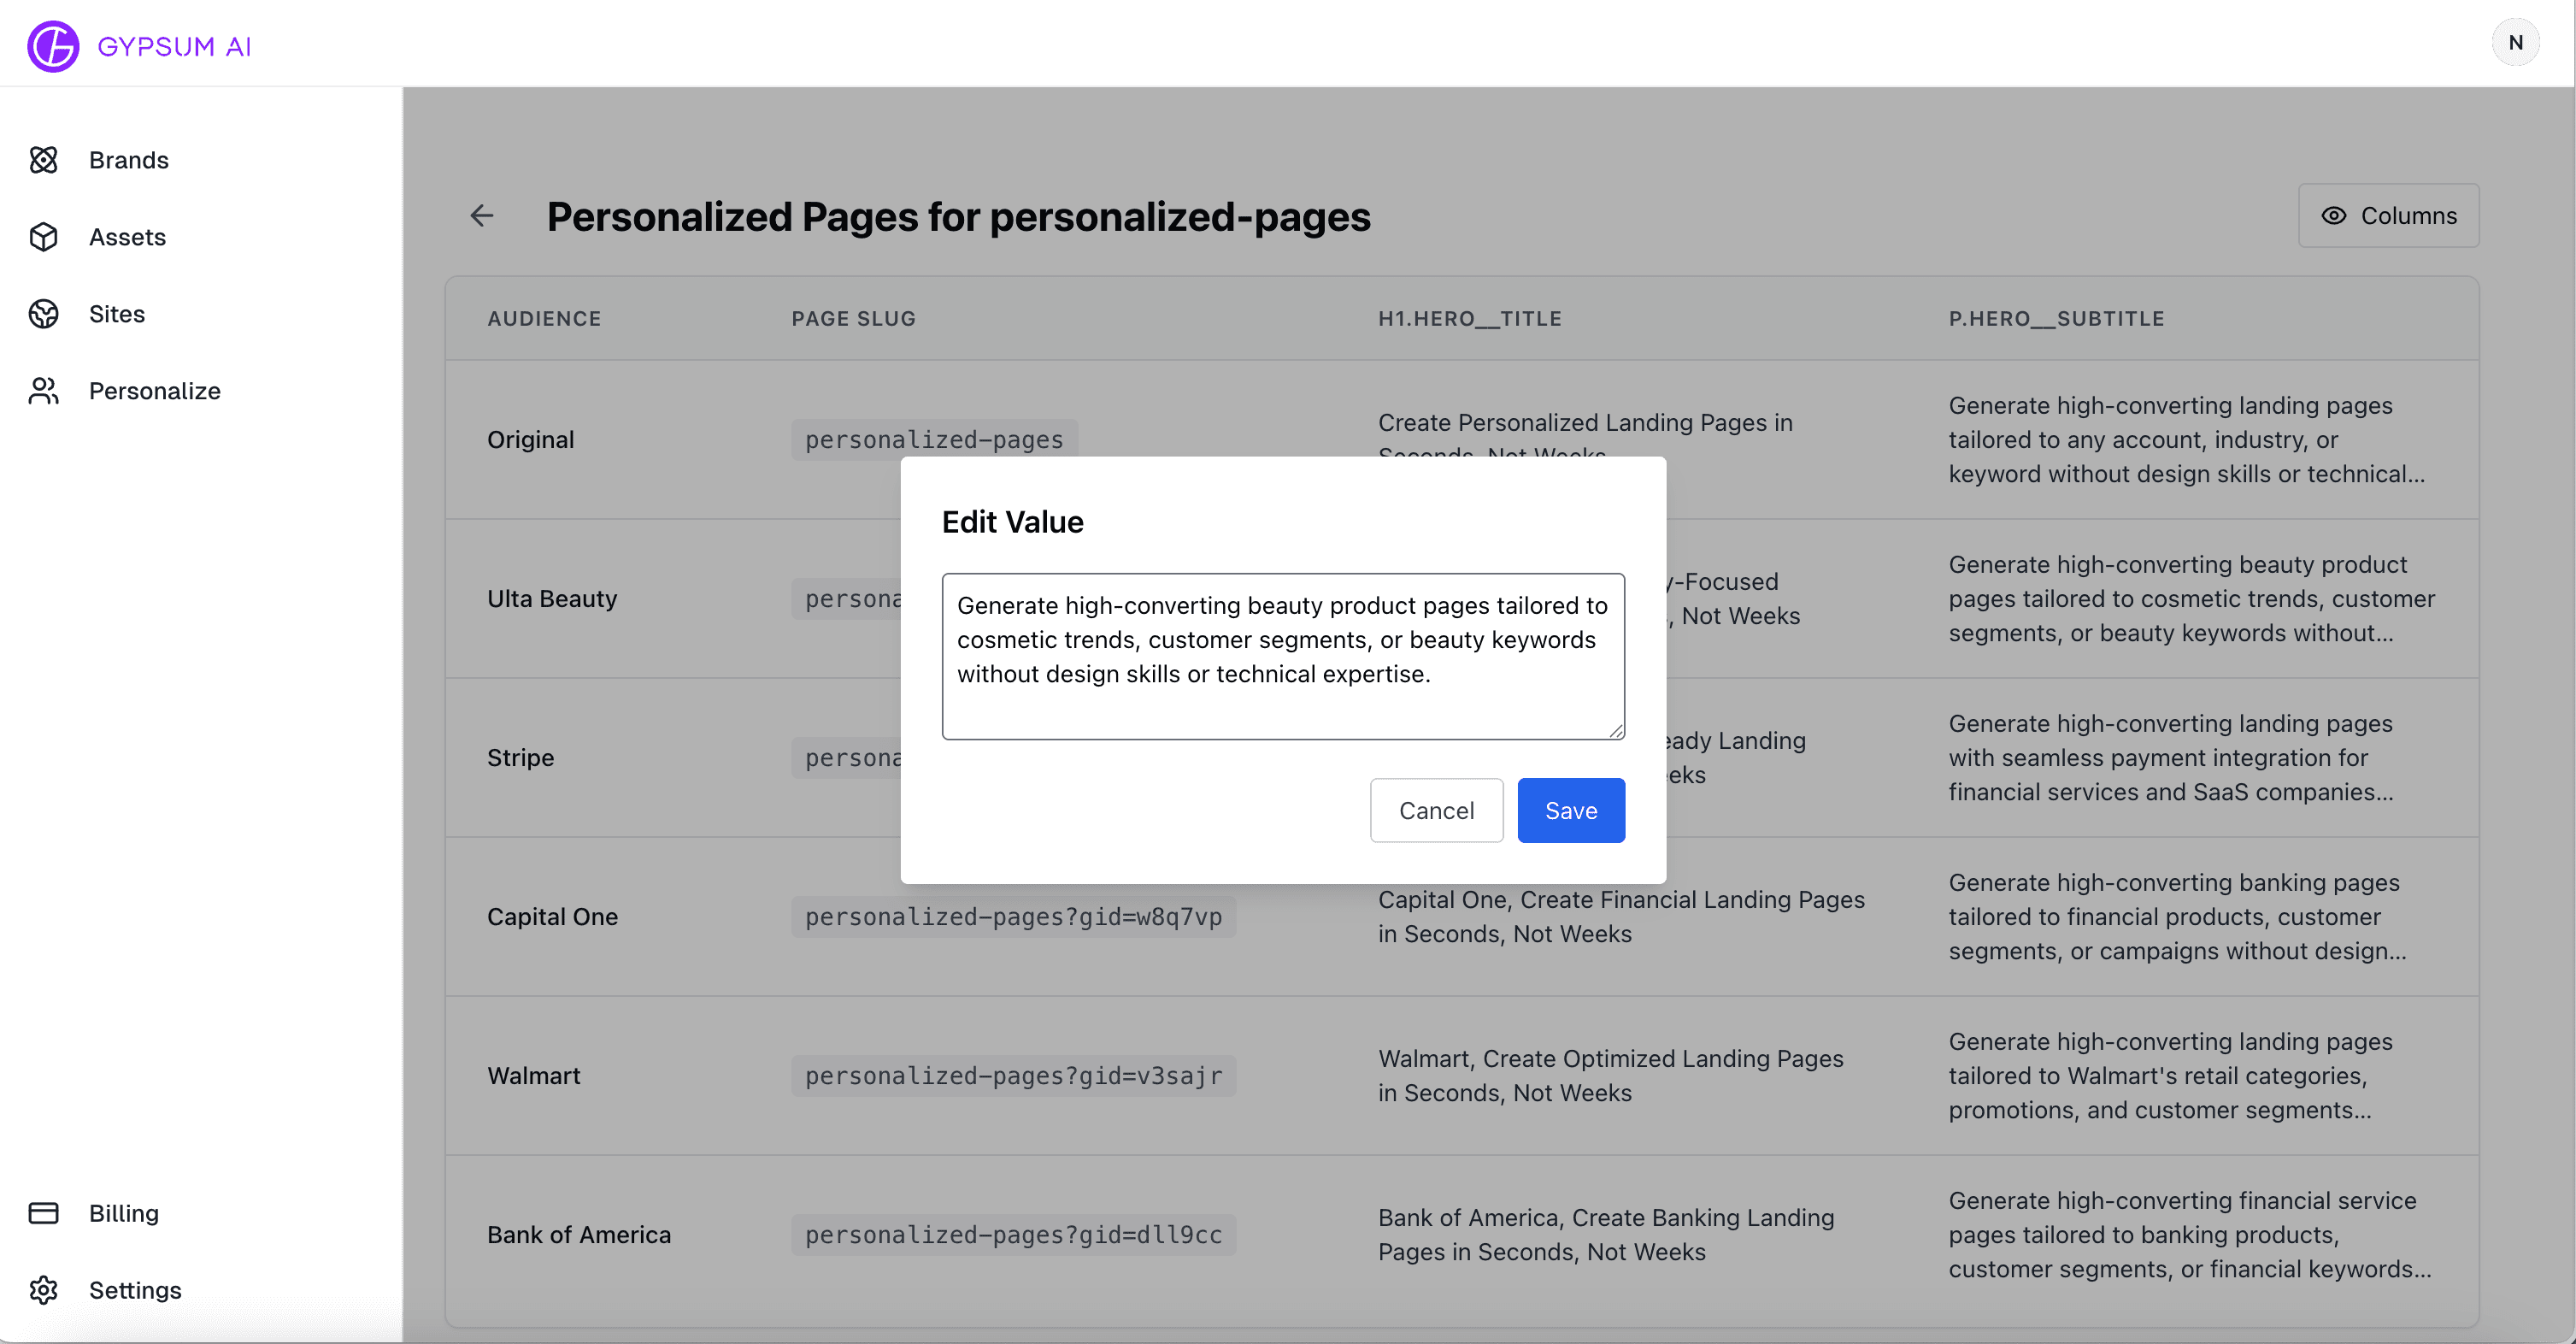Click the P.HERO__SUBTITLE column header
The width and height of the screenshot is (2576, 1344).
(x=2056, y=319)
